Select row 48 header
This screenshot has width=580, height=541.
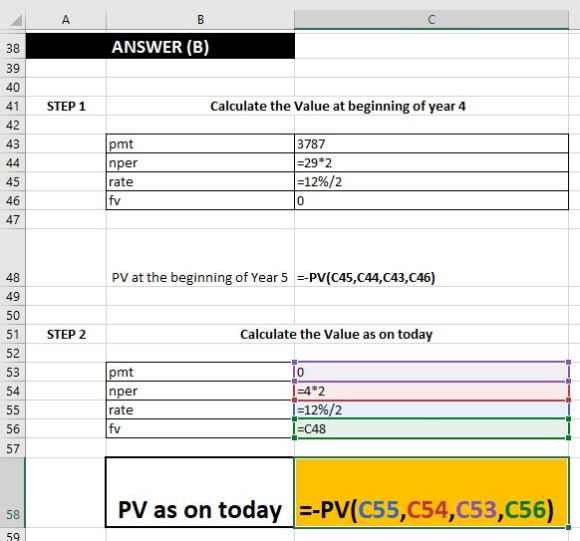13,258
